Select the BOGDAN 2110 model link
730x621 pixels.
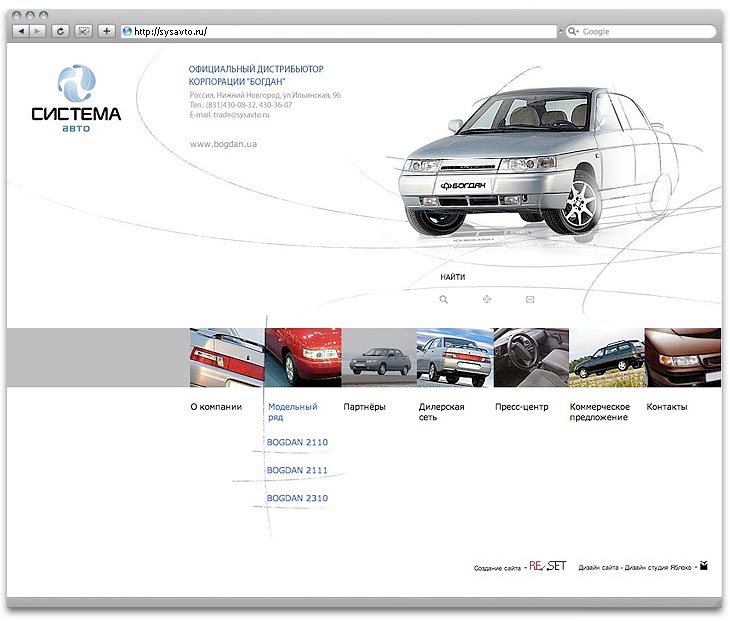(297, 442)
